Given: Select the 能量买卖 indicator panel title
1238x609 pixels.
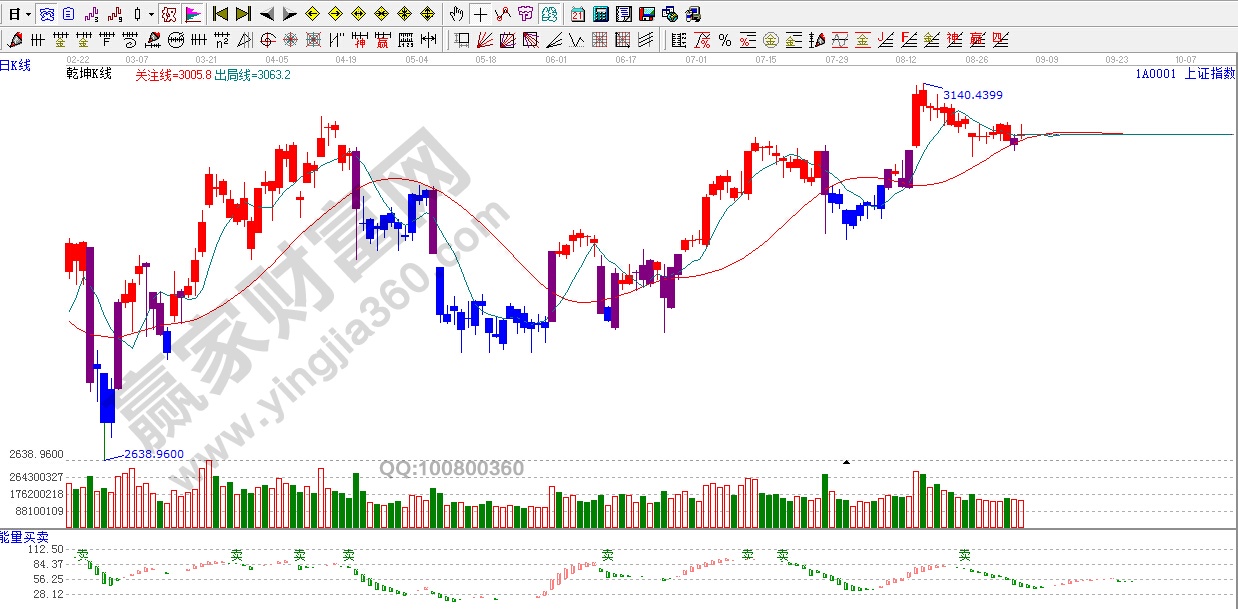Looking at the screenshot, I should pyautogui.click(x=22, y=538).
